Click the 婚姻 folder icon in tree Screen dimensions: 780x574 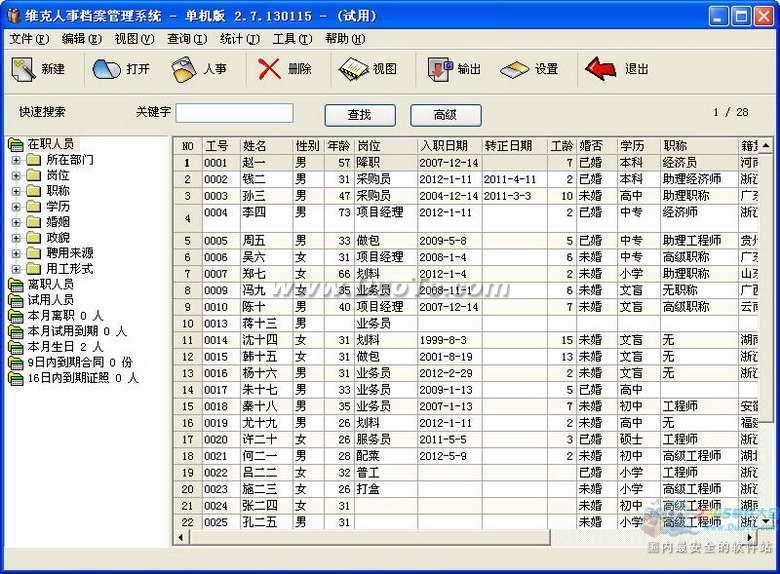tap(34, 222)
